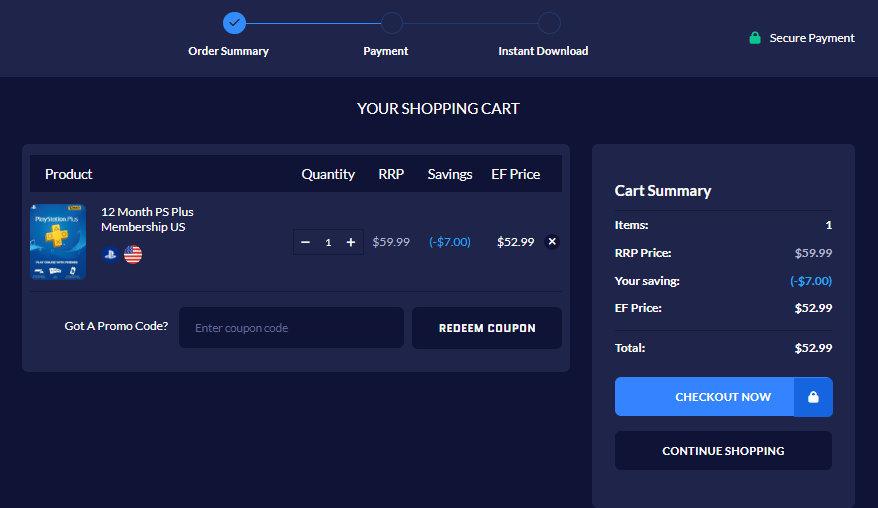Open 12 Month PS Plus Membership US link
Viewport: 878px width, 508px height.
[x=147, y=220]
